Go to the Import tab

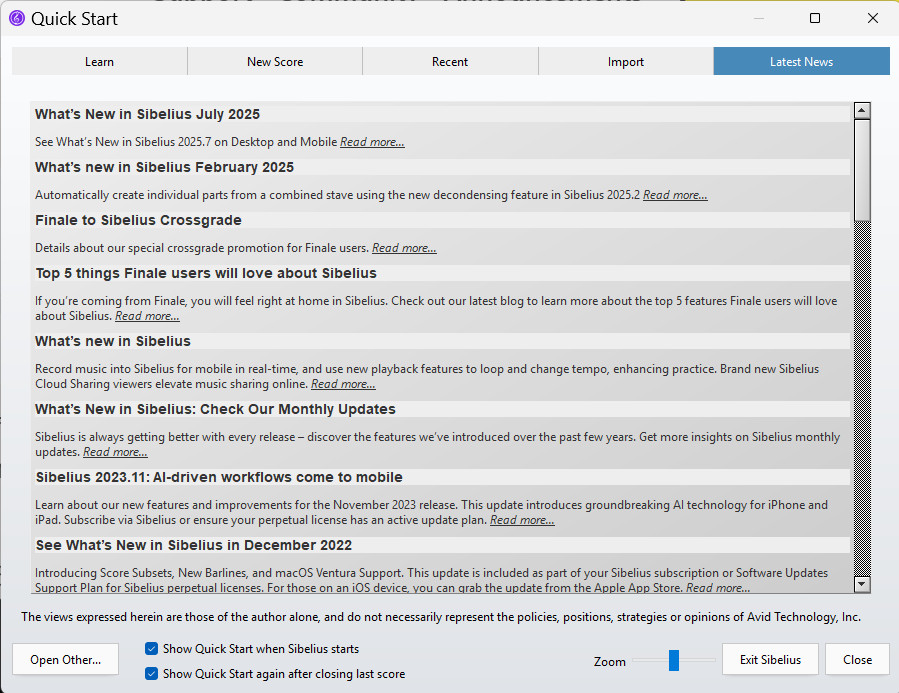pyautogui.click(x=626, y=61)
